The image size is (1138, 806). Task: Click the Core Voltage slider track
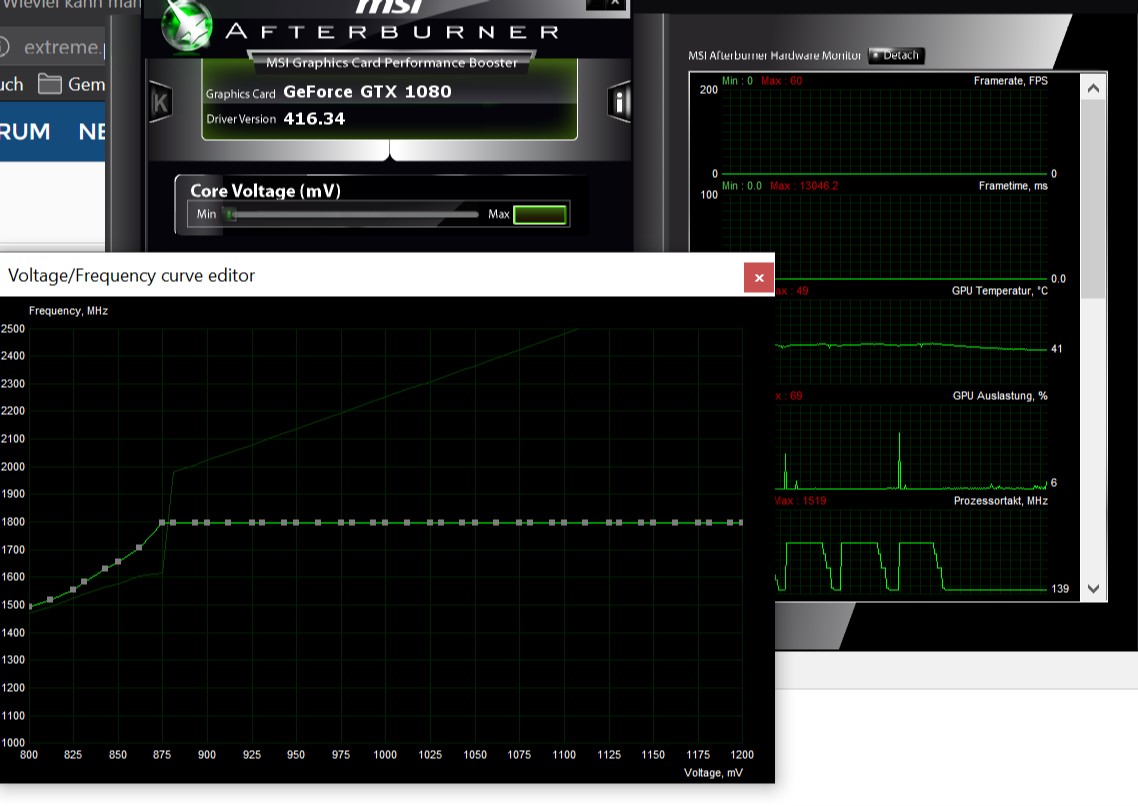point(351,214)
